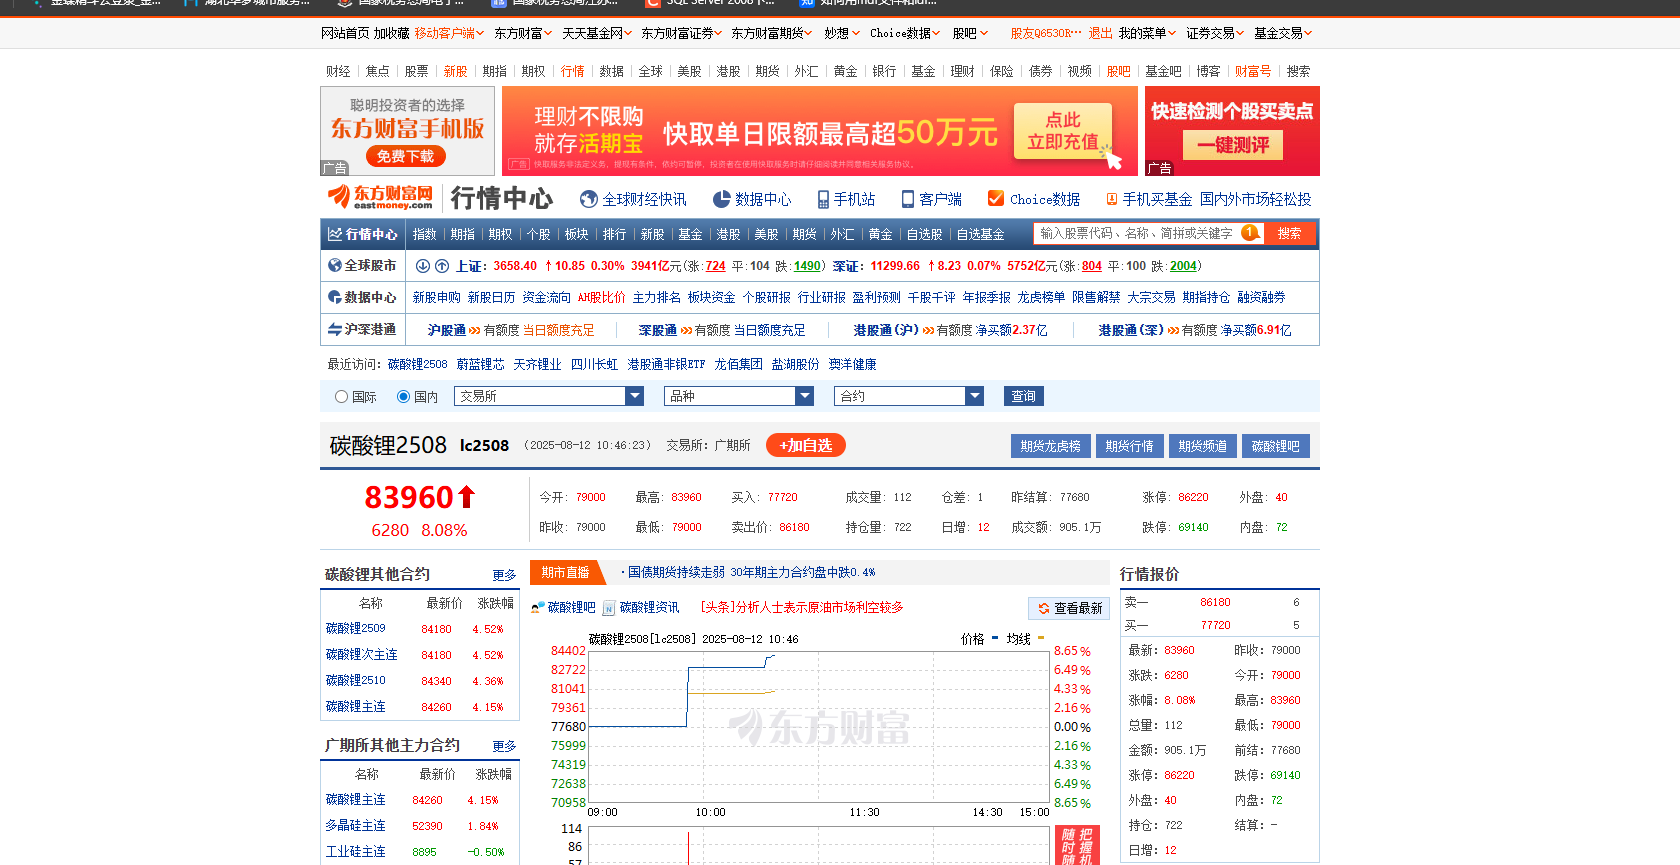This screenshot has width=1680, height=865.
Task: Open 板块 tab in market nav
Action: pyautogui.click(x=577, y=234)
